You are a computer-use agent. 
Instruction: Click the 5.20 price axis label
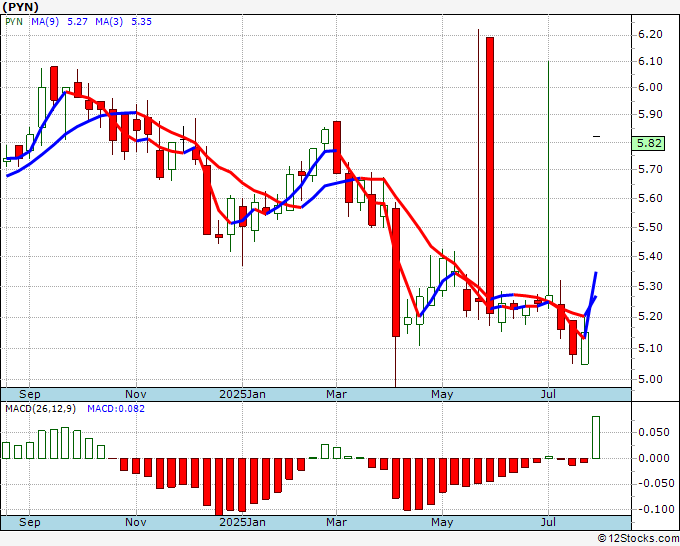[x=651, y=317]
